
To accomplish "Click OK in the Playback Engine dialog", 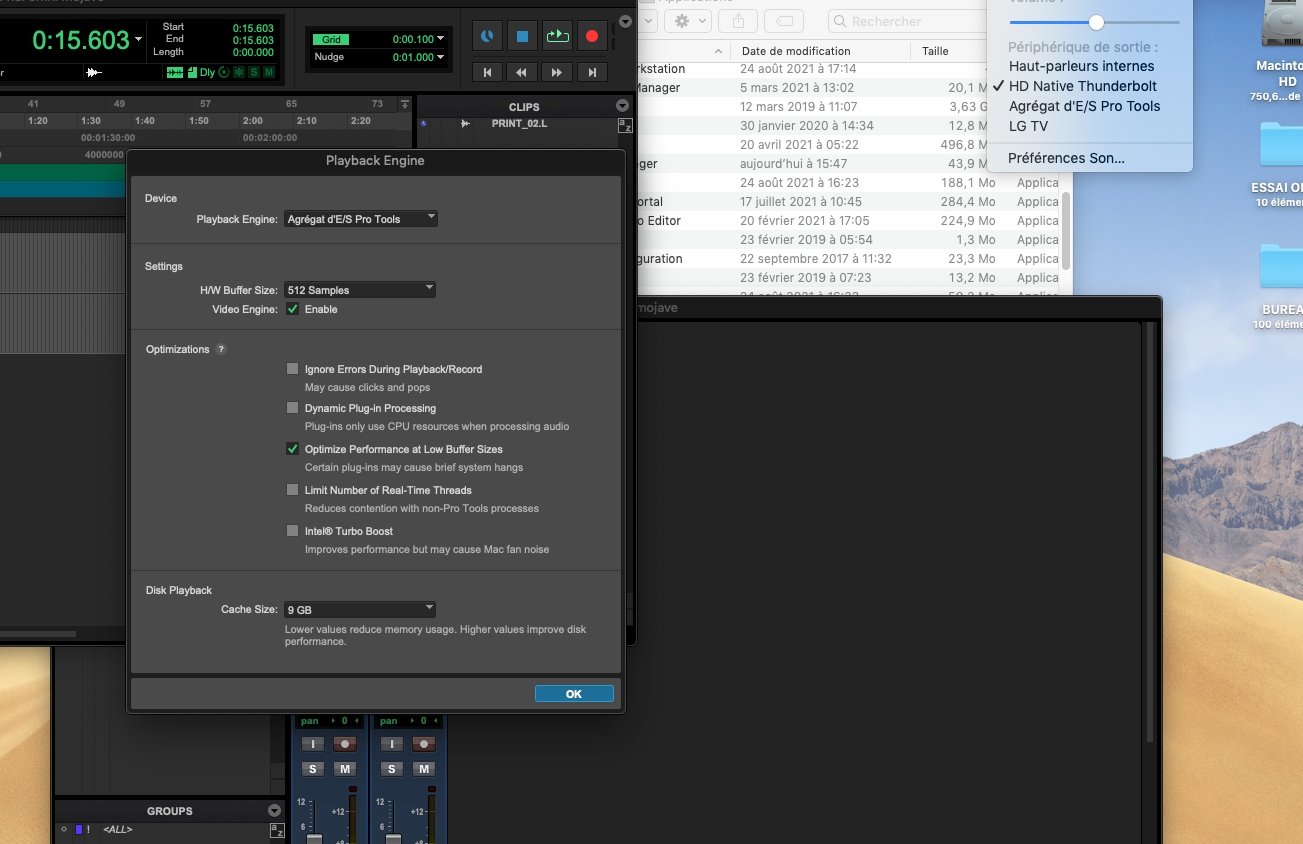I will pyautogui.click(x=574, y=694).
